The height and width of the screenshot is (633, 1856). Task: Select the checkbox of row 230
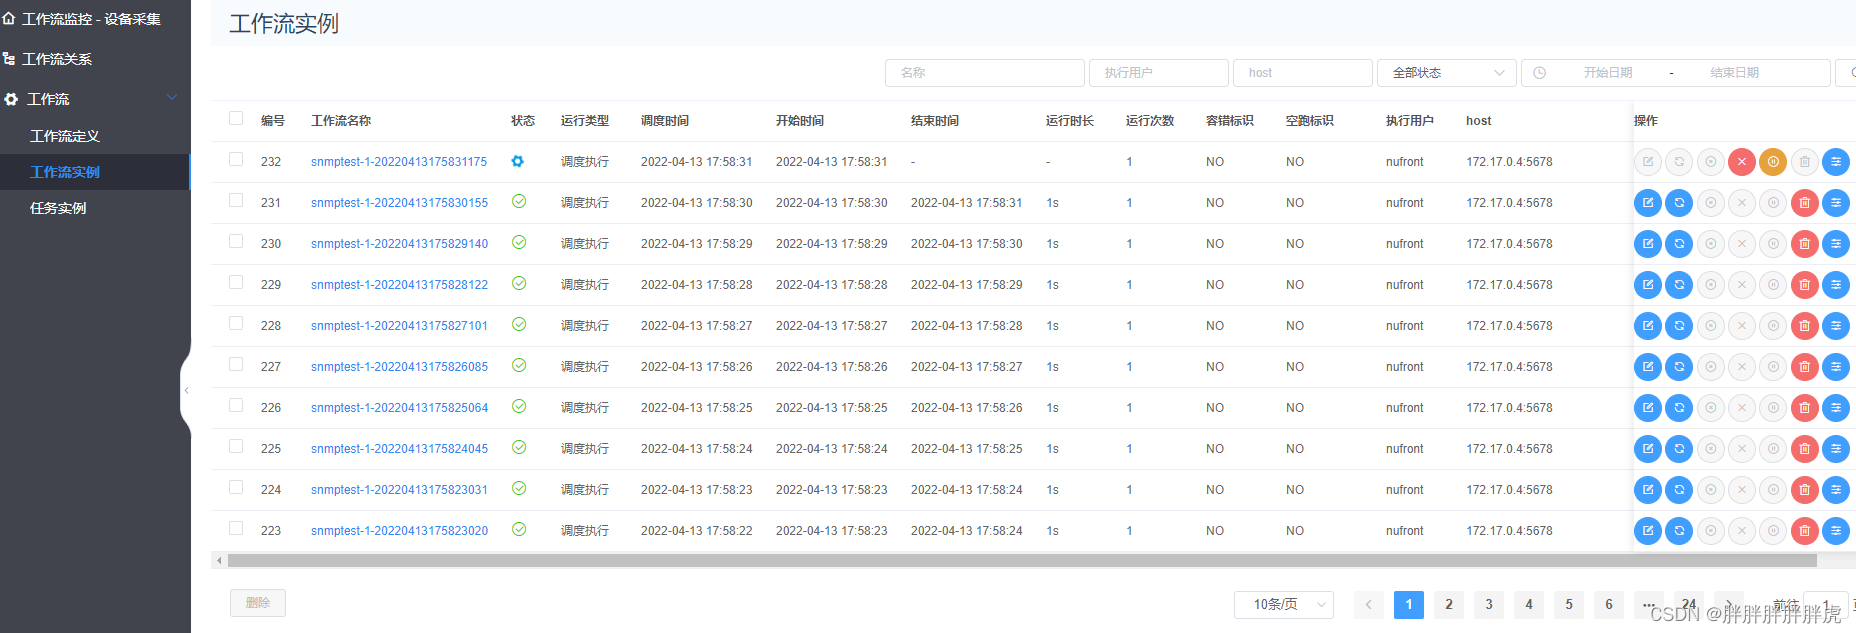click(x=236, y=241)
